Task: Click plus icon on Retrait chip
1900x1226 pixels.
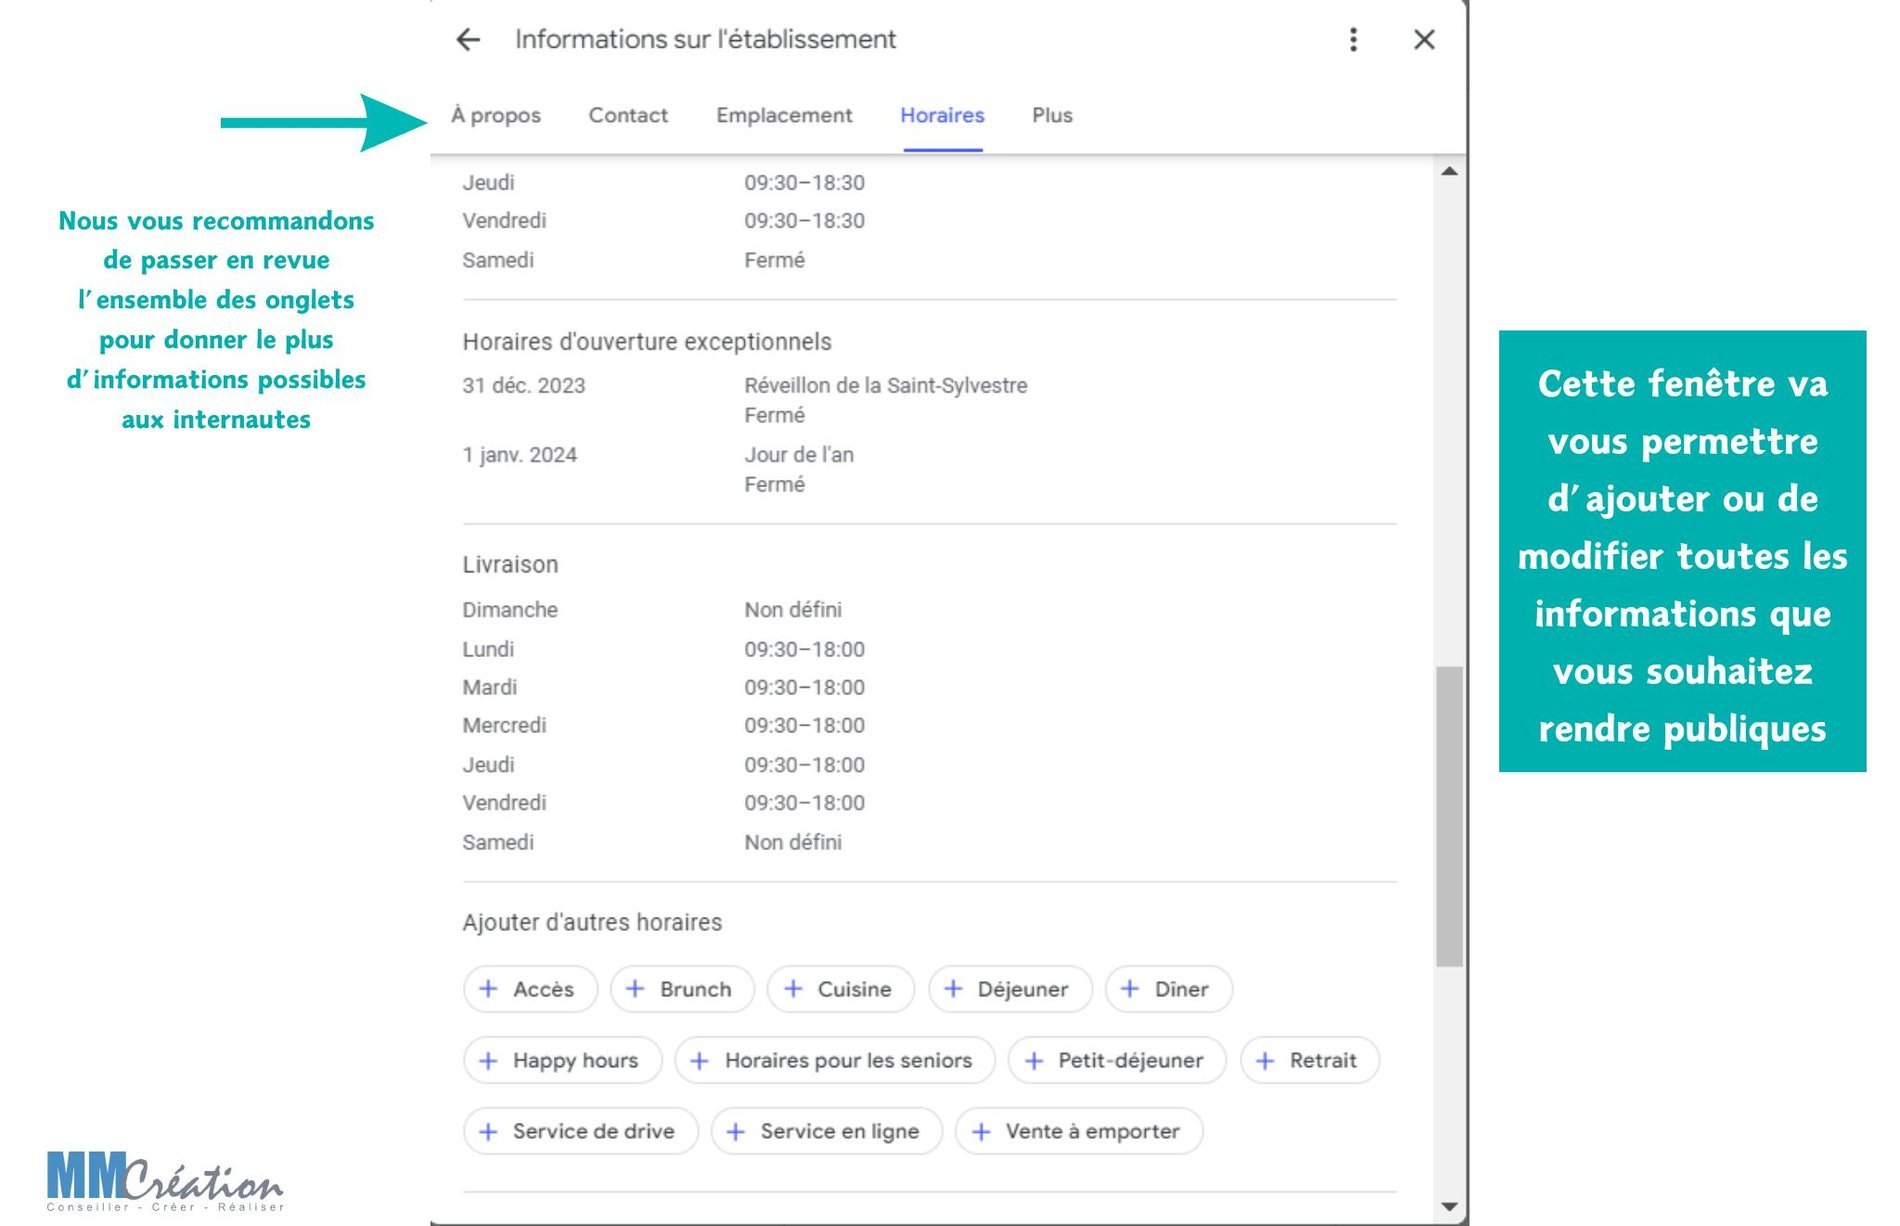Action: pos(1265,1061)
